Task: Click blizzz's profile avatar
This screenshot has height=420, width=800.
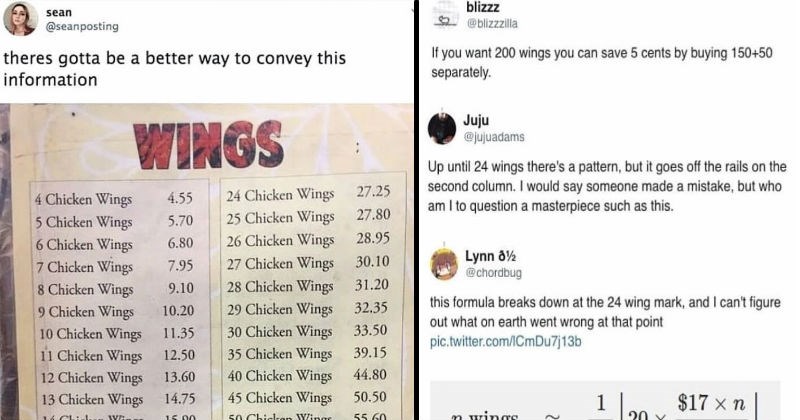Action: pos(446,13)
